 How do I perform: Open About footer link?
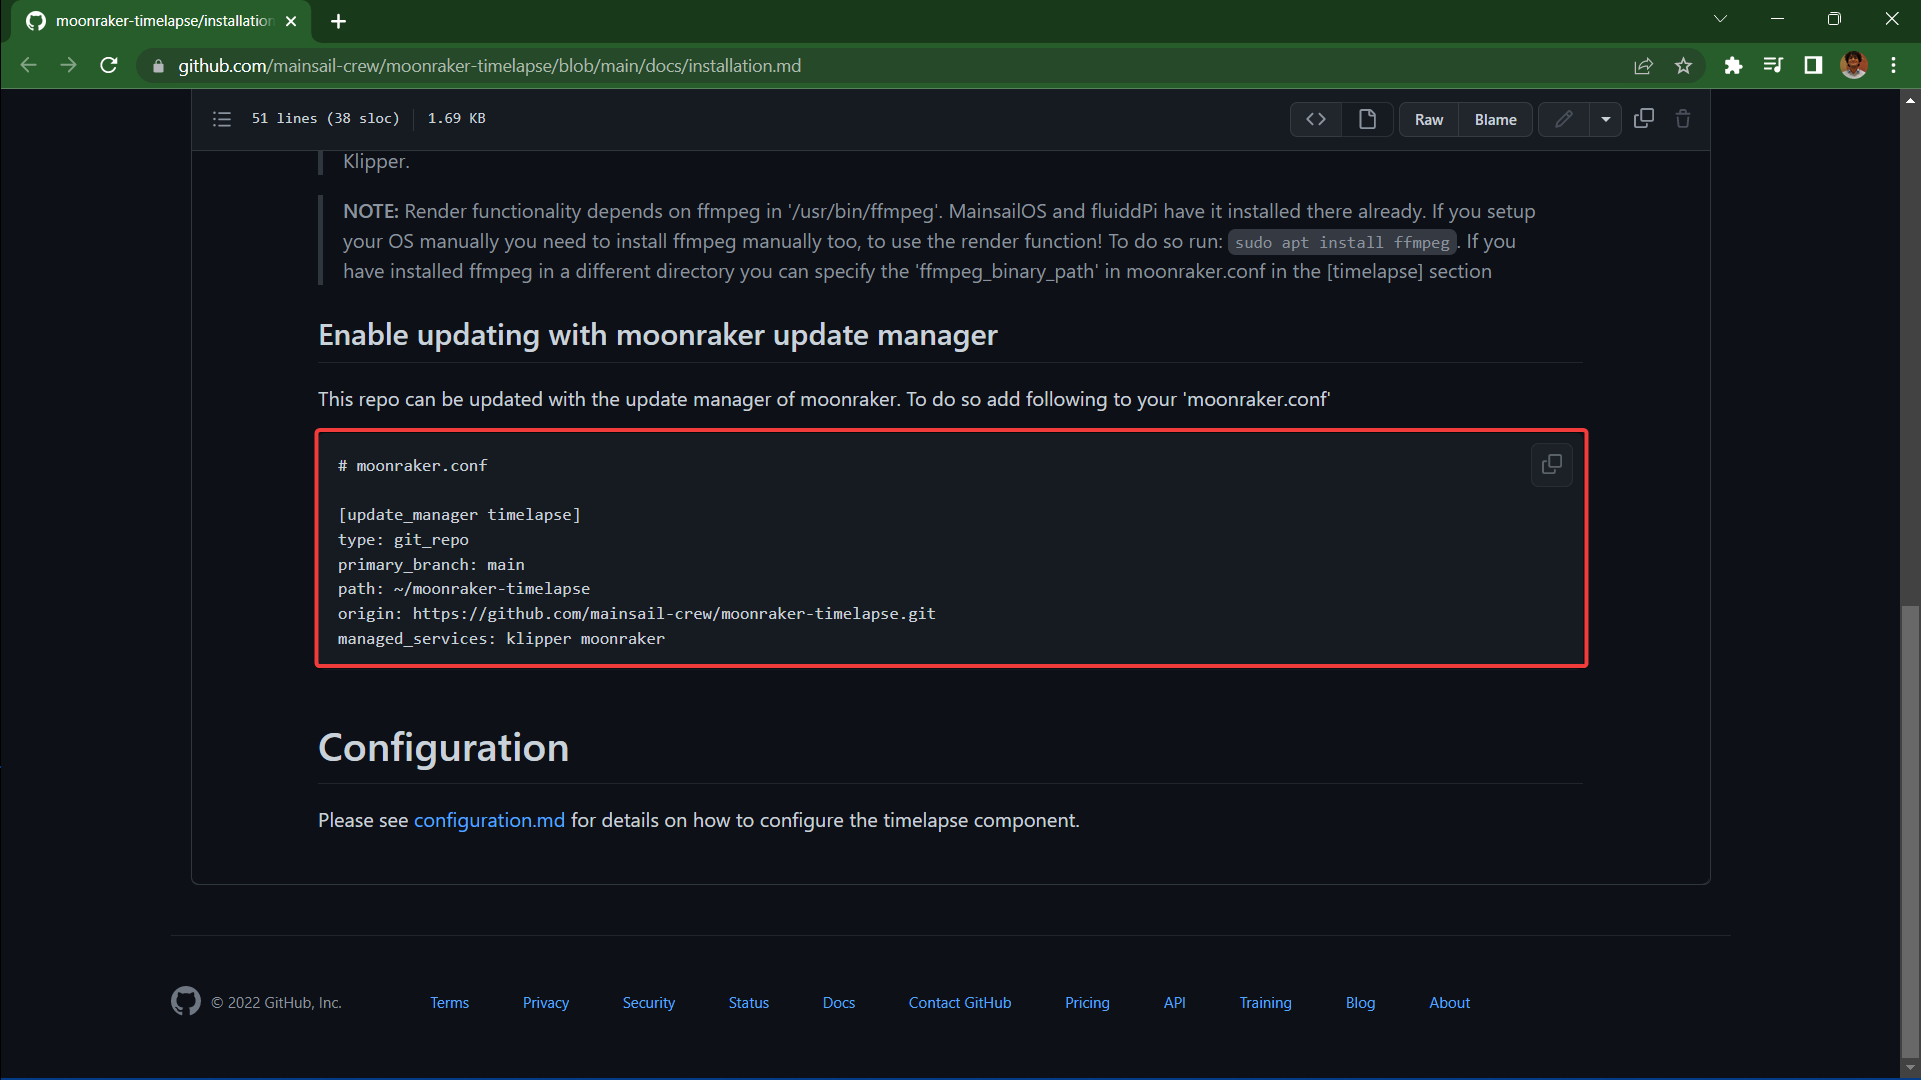click(1449, 1002)
